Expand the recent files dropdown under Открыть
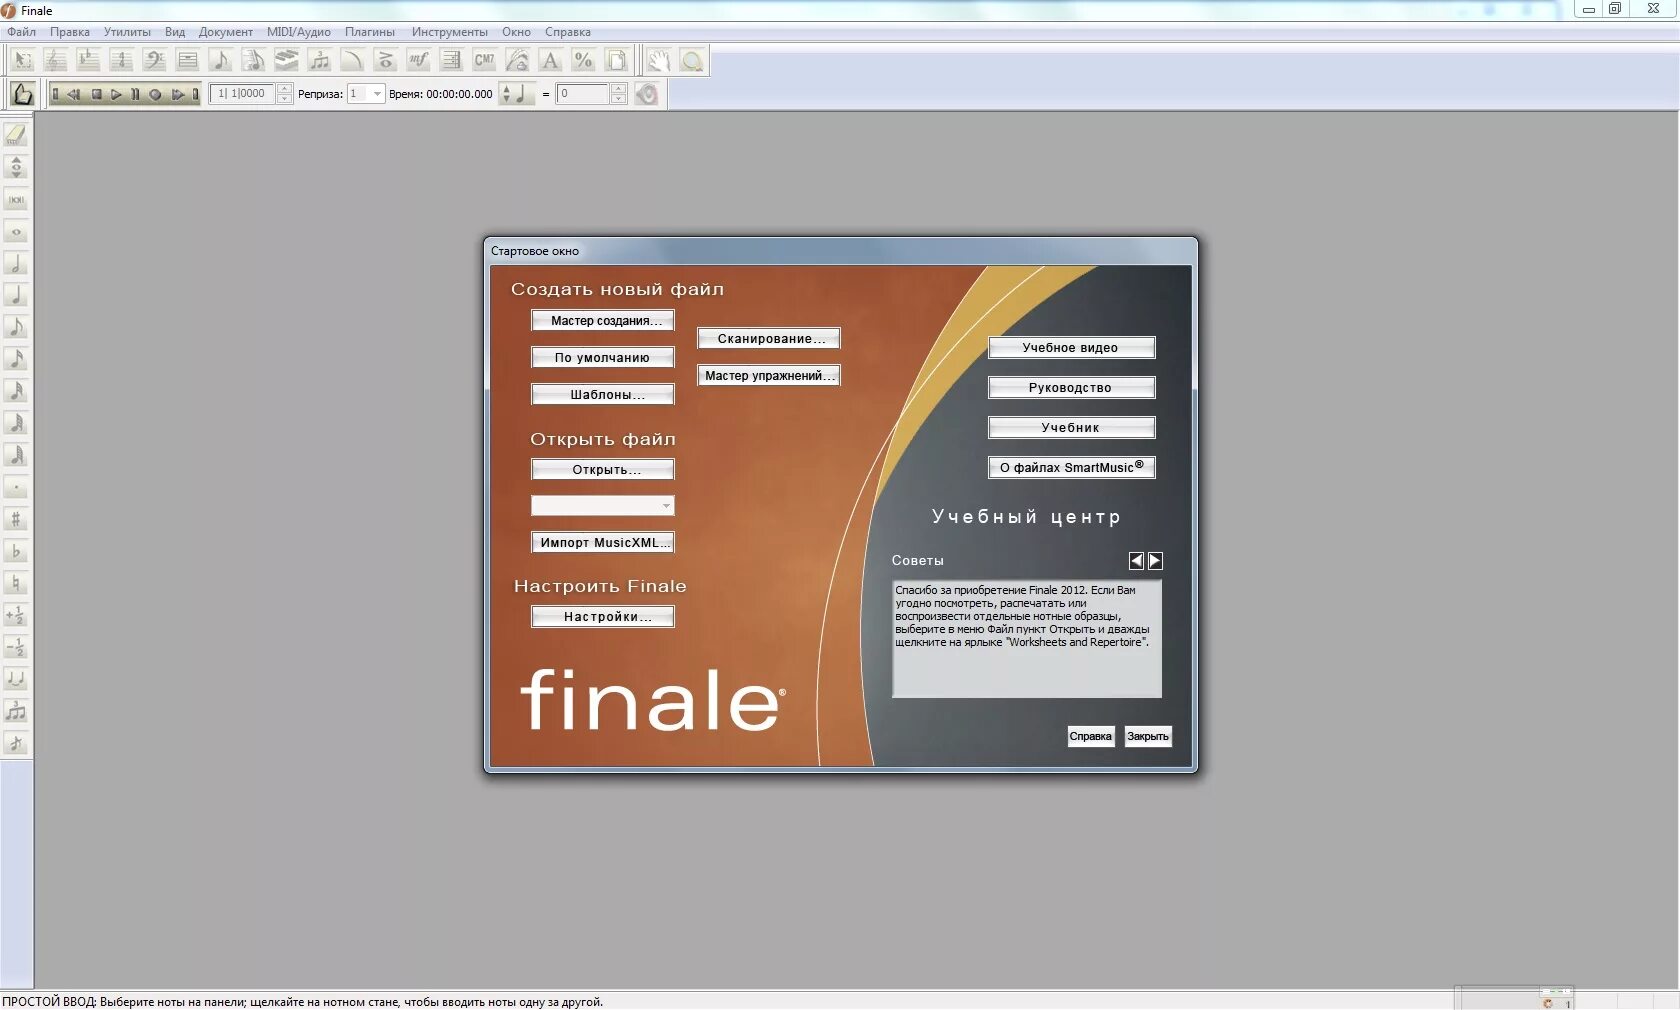The image size is (1680, 1010). 603,506
